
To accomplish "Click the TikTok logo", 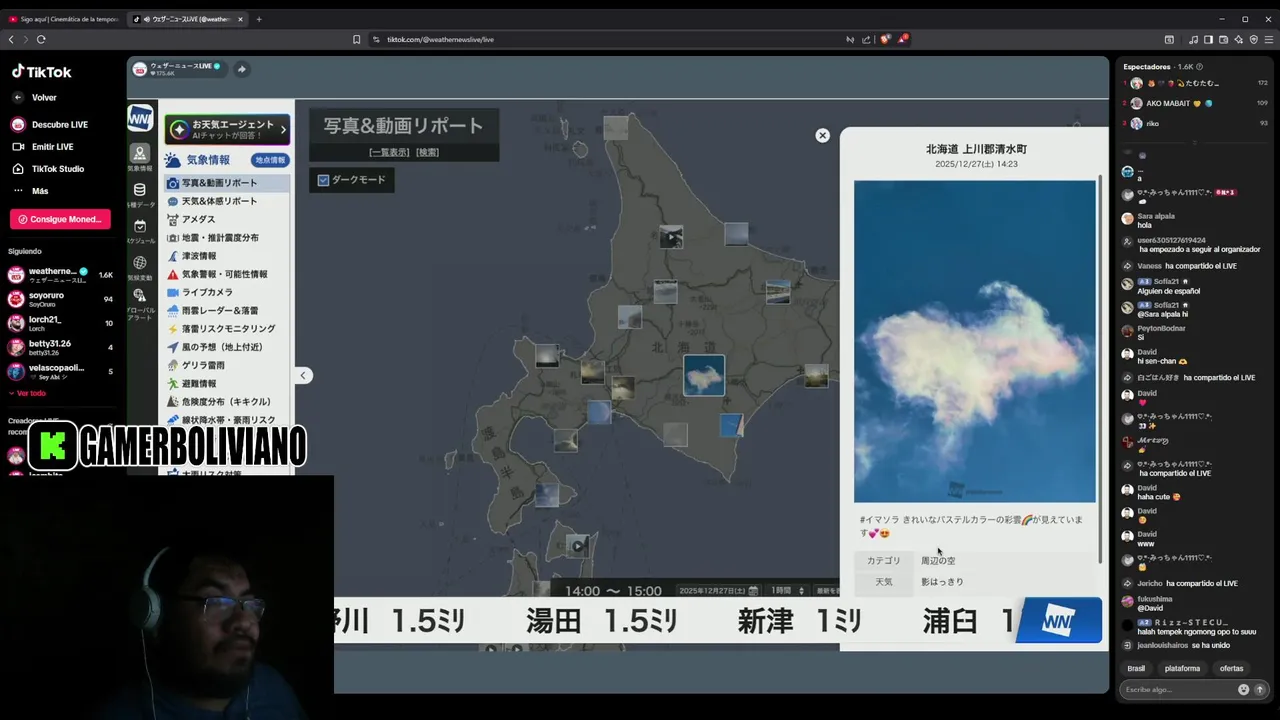I will pos(42,72).
